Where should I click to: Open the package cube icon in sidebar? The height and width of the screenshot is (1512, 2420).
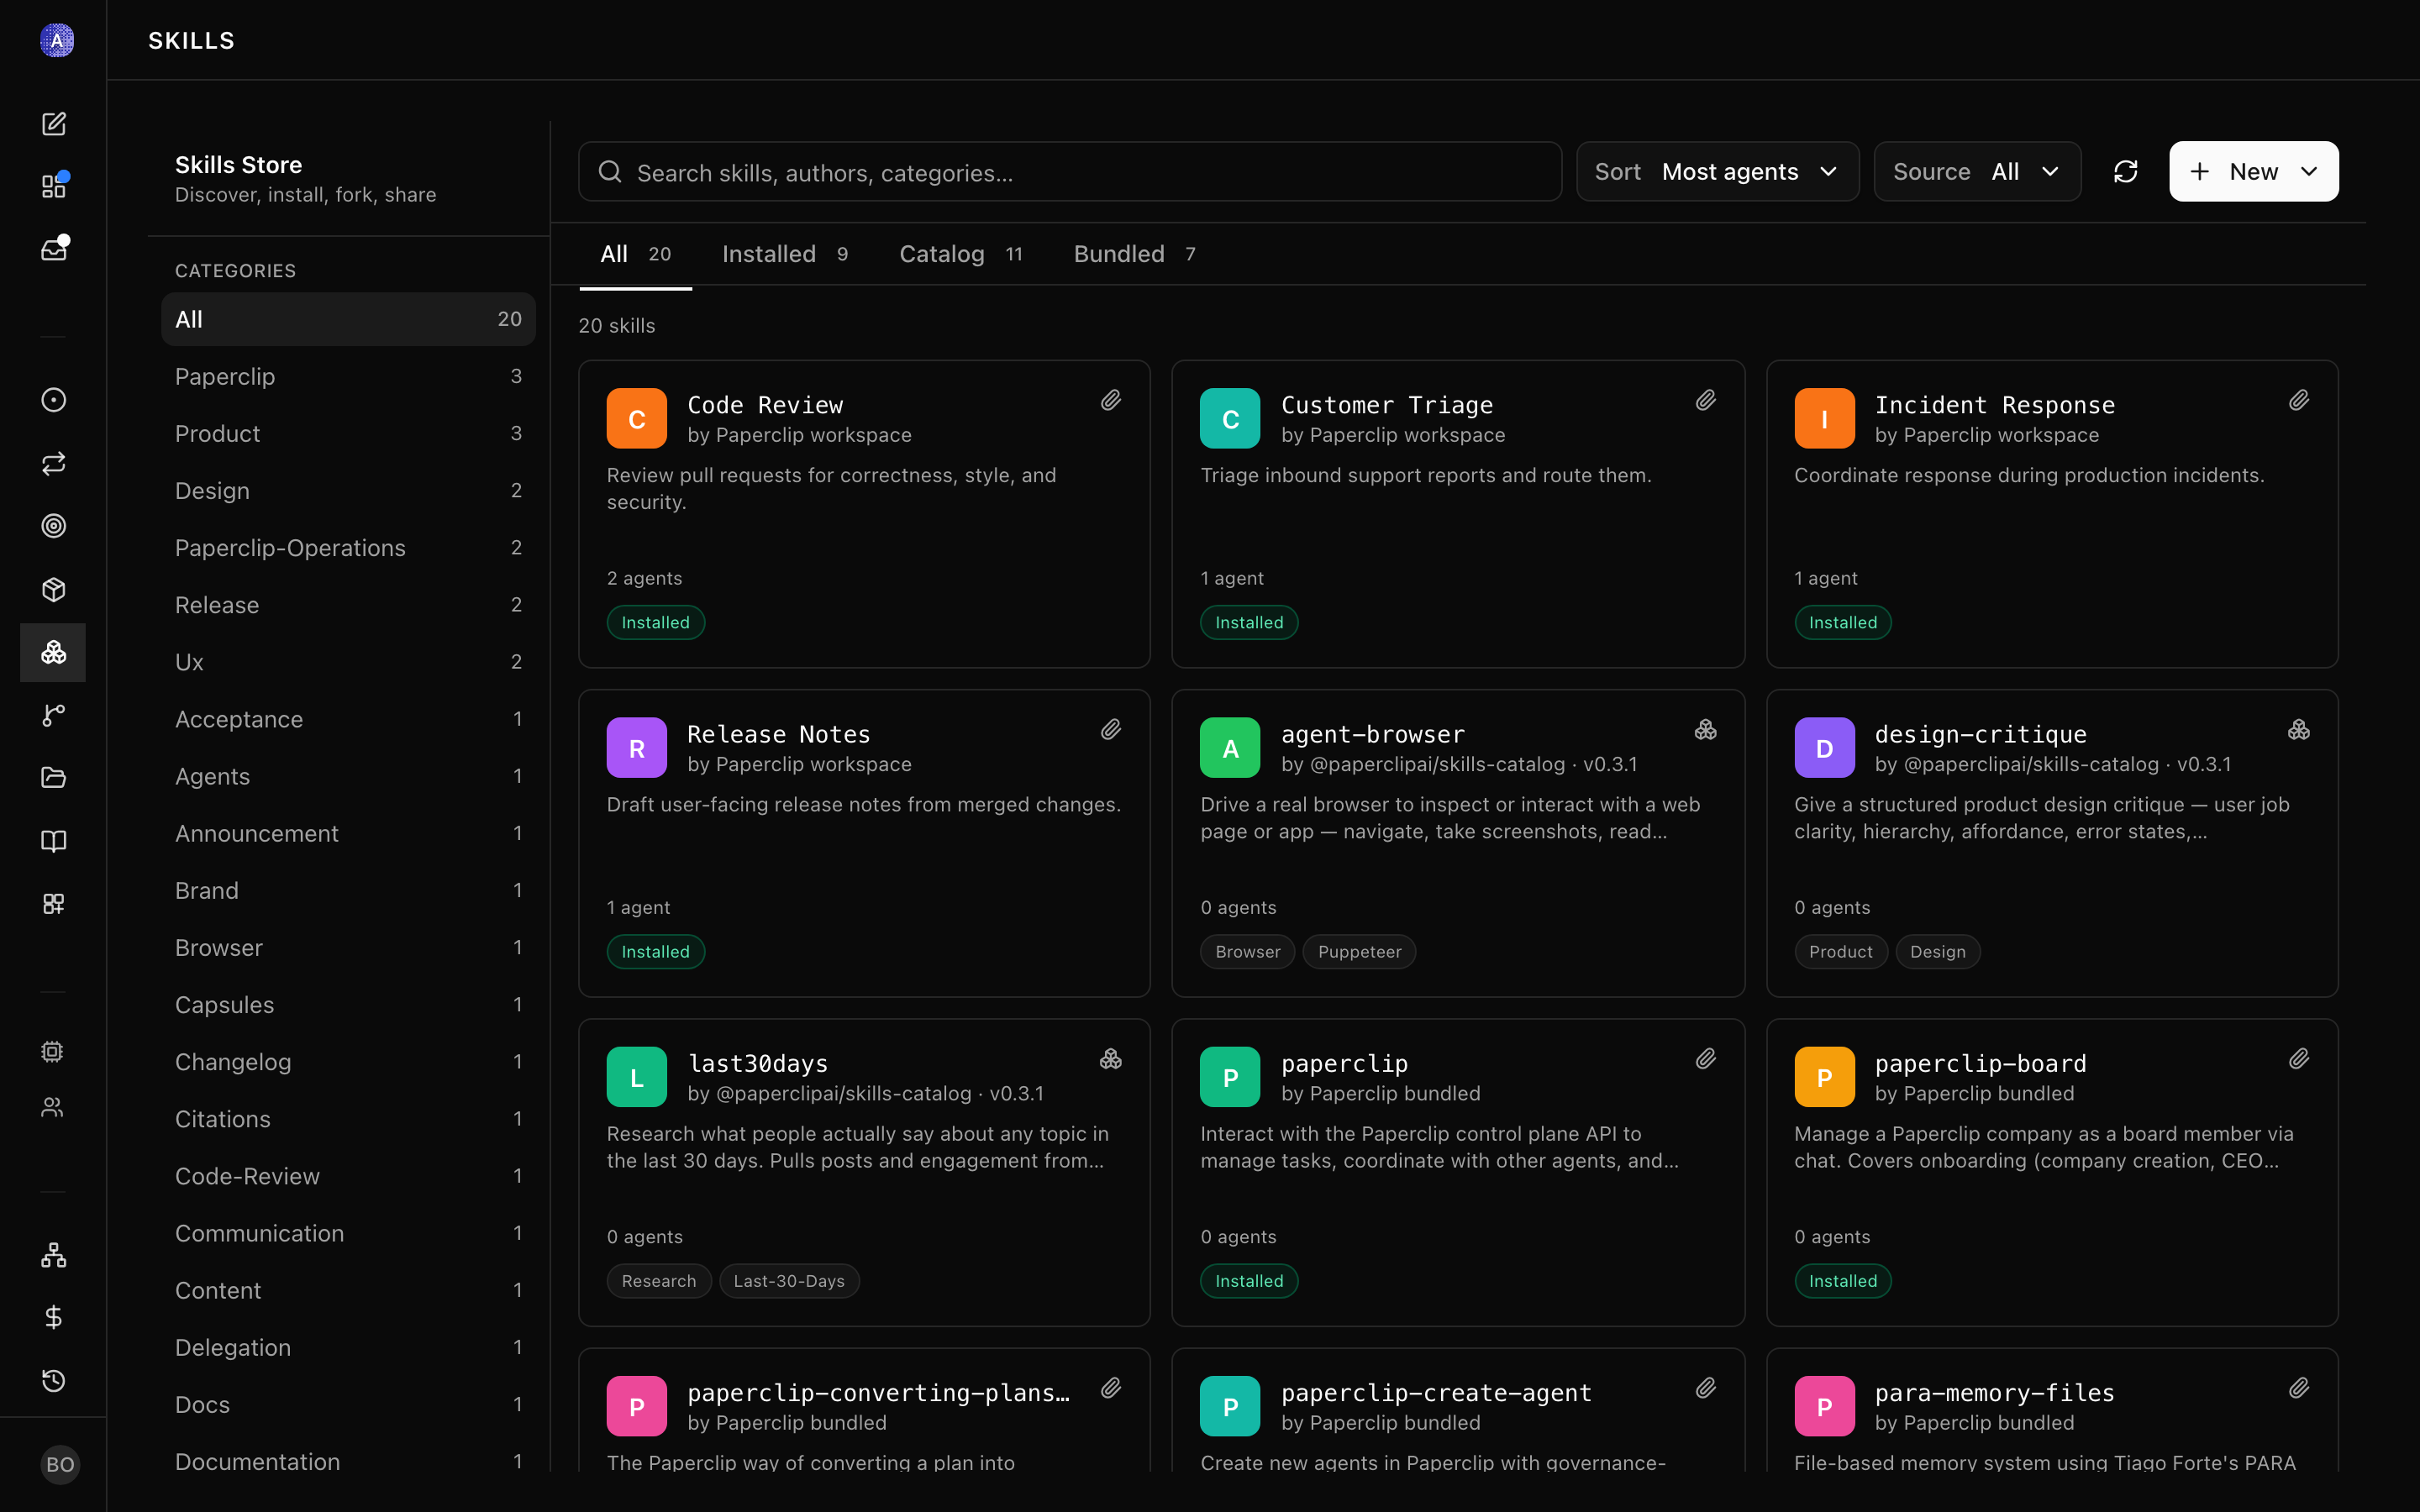click(53, 589)
